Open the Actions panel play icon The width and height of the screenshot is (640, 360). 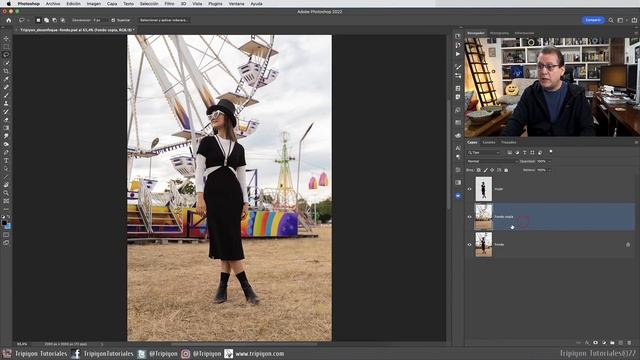pos(458,54)
